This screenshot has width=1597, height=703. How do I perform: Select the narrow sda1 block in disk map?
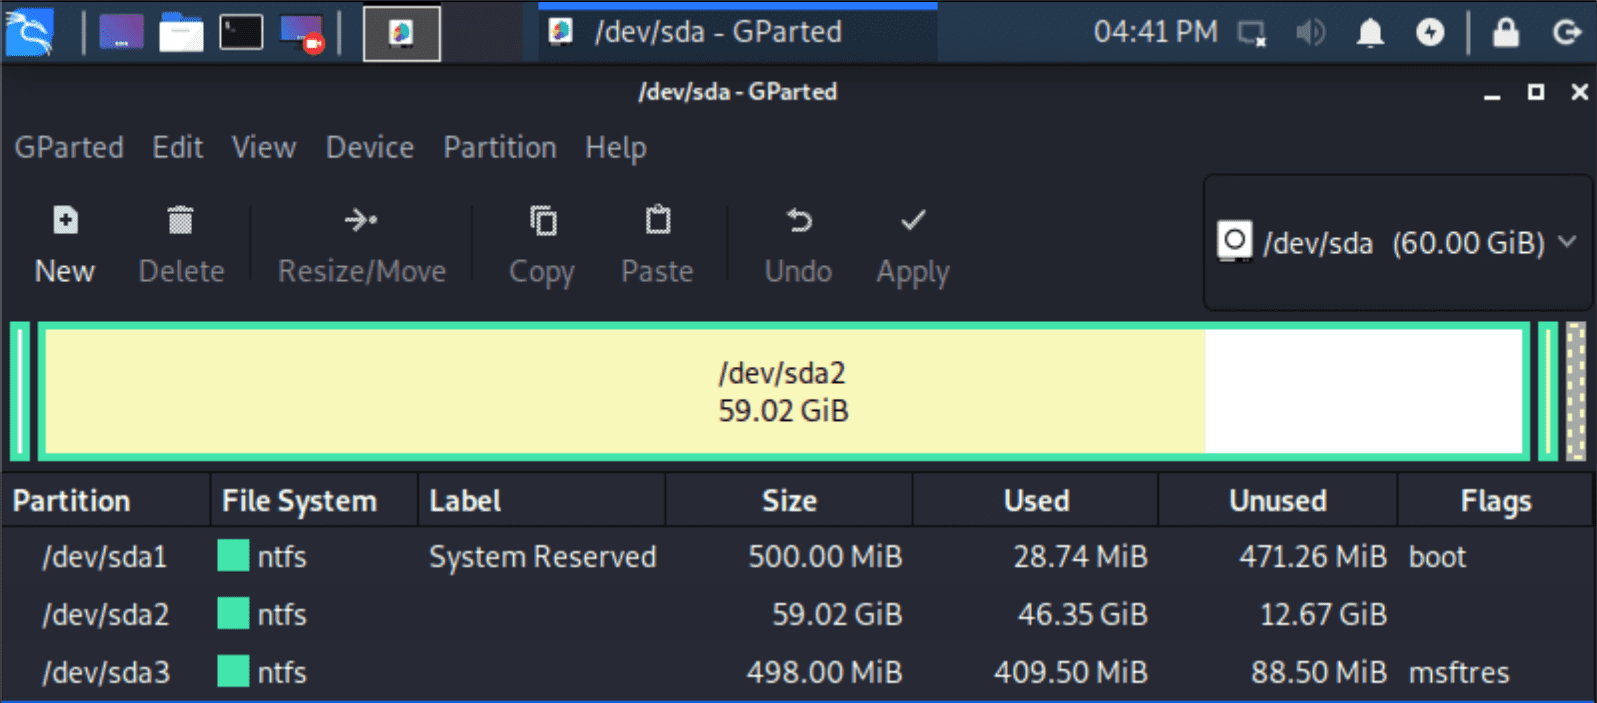point(20,392)
